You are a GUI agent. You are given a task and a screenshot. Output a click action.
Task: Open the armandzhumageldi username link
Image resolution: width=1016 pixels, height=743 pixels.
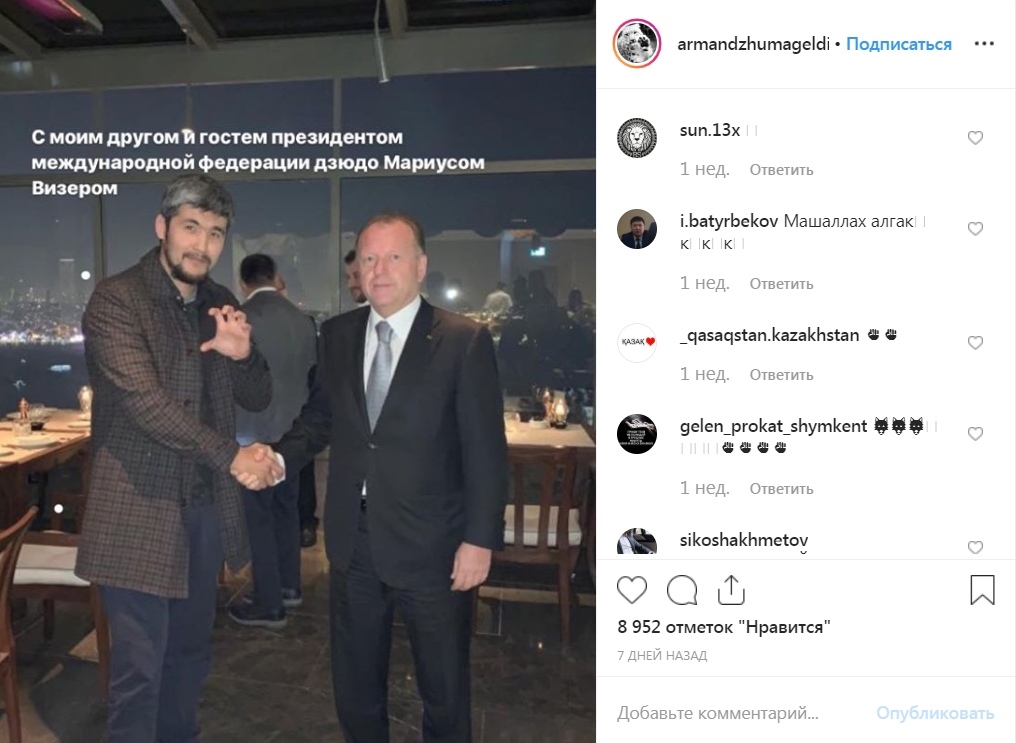tap(754, 43)
